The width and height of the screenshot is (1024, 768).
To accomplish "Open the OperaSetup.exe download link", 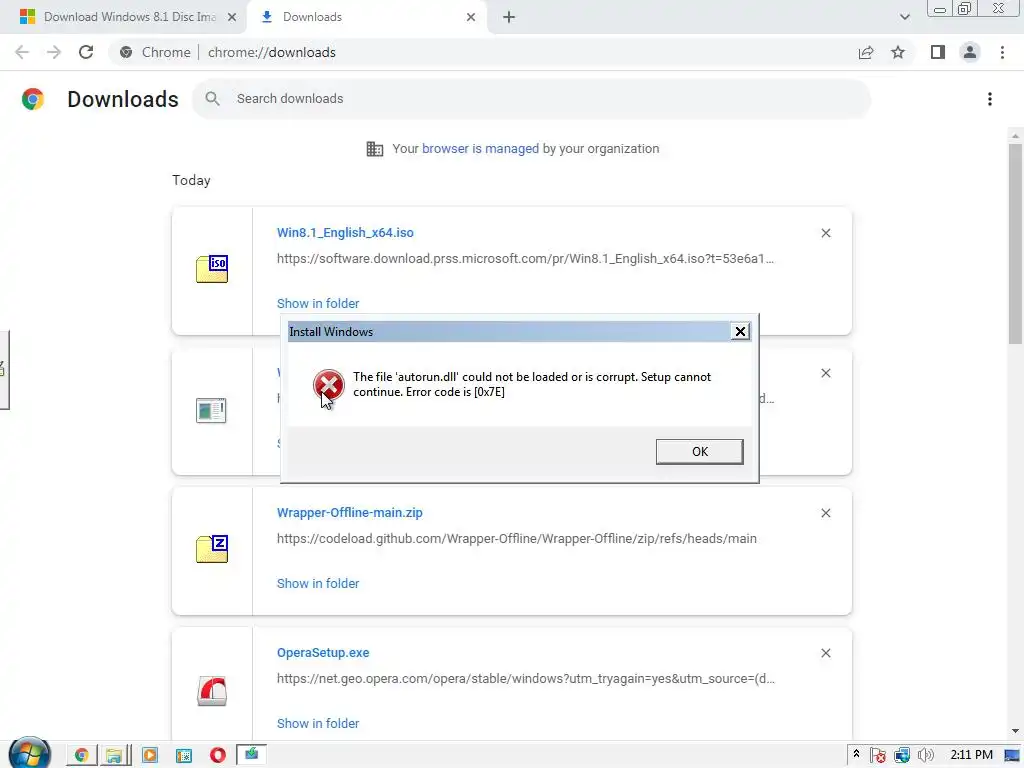I will [323, 653].
